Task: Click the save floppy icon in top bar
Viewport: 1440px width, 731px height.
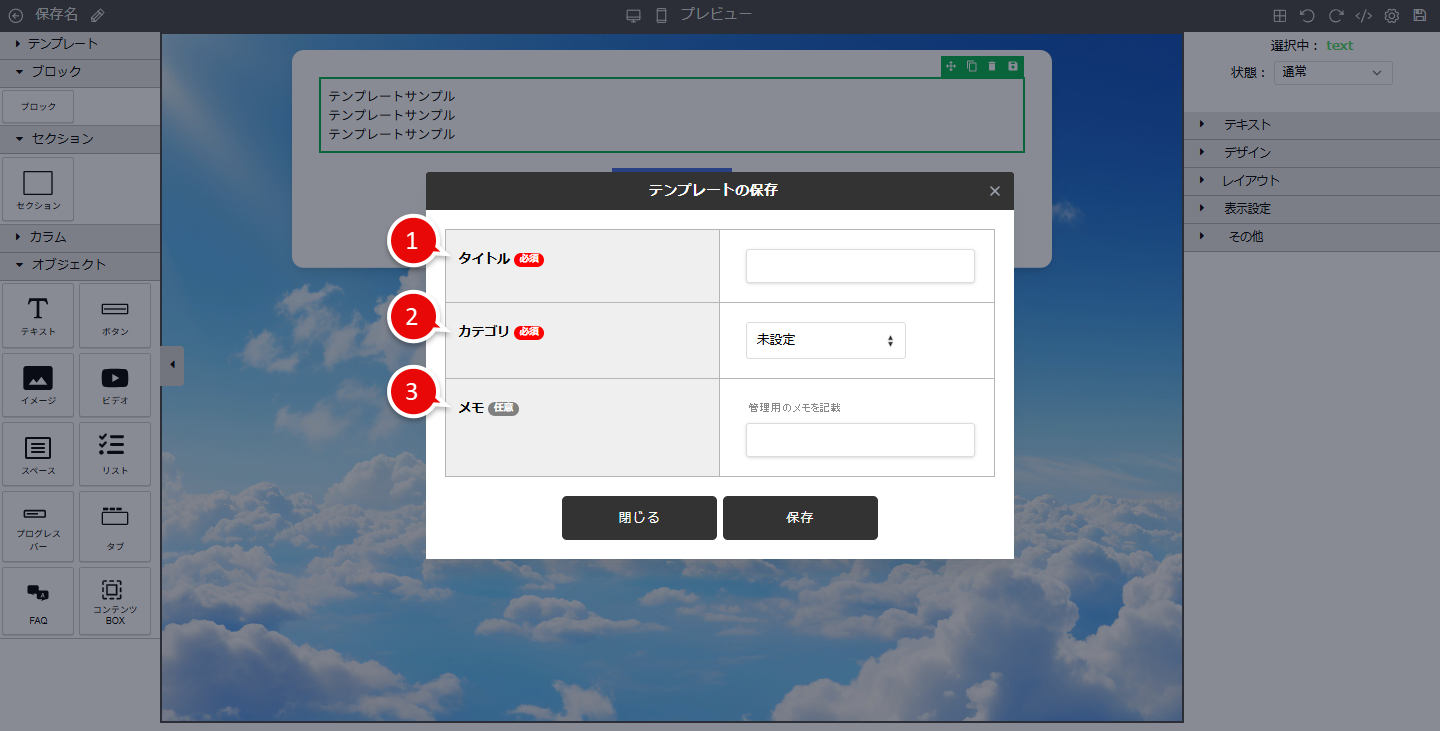Action: (x=1420, y=15)
